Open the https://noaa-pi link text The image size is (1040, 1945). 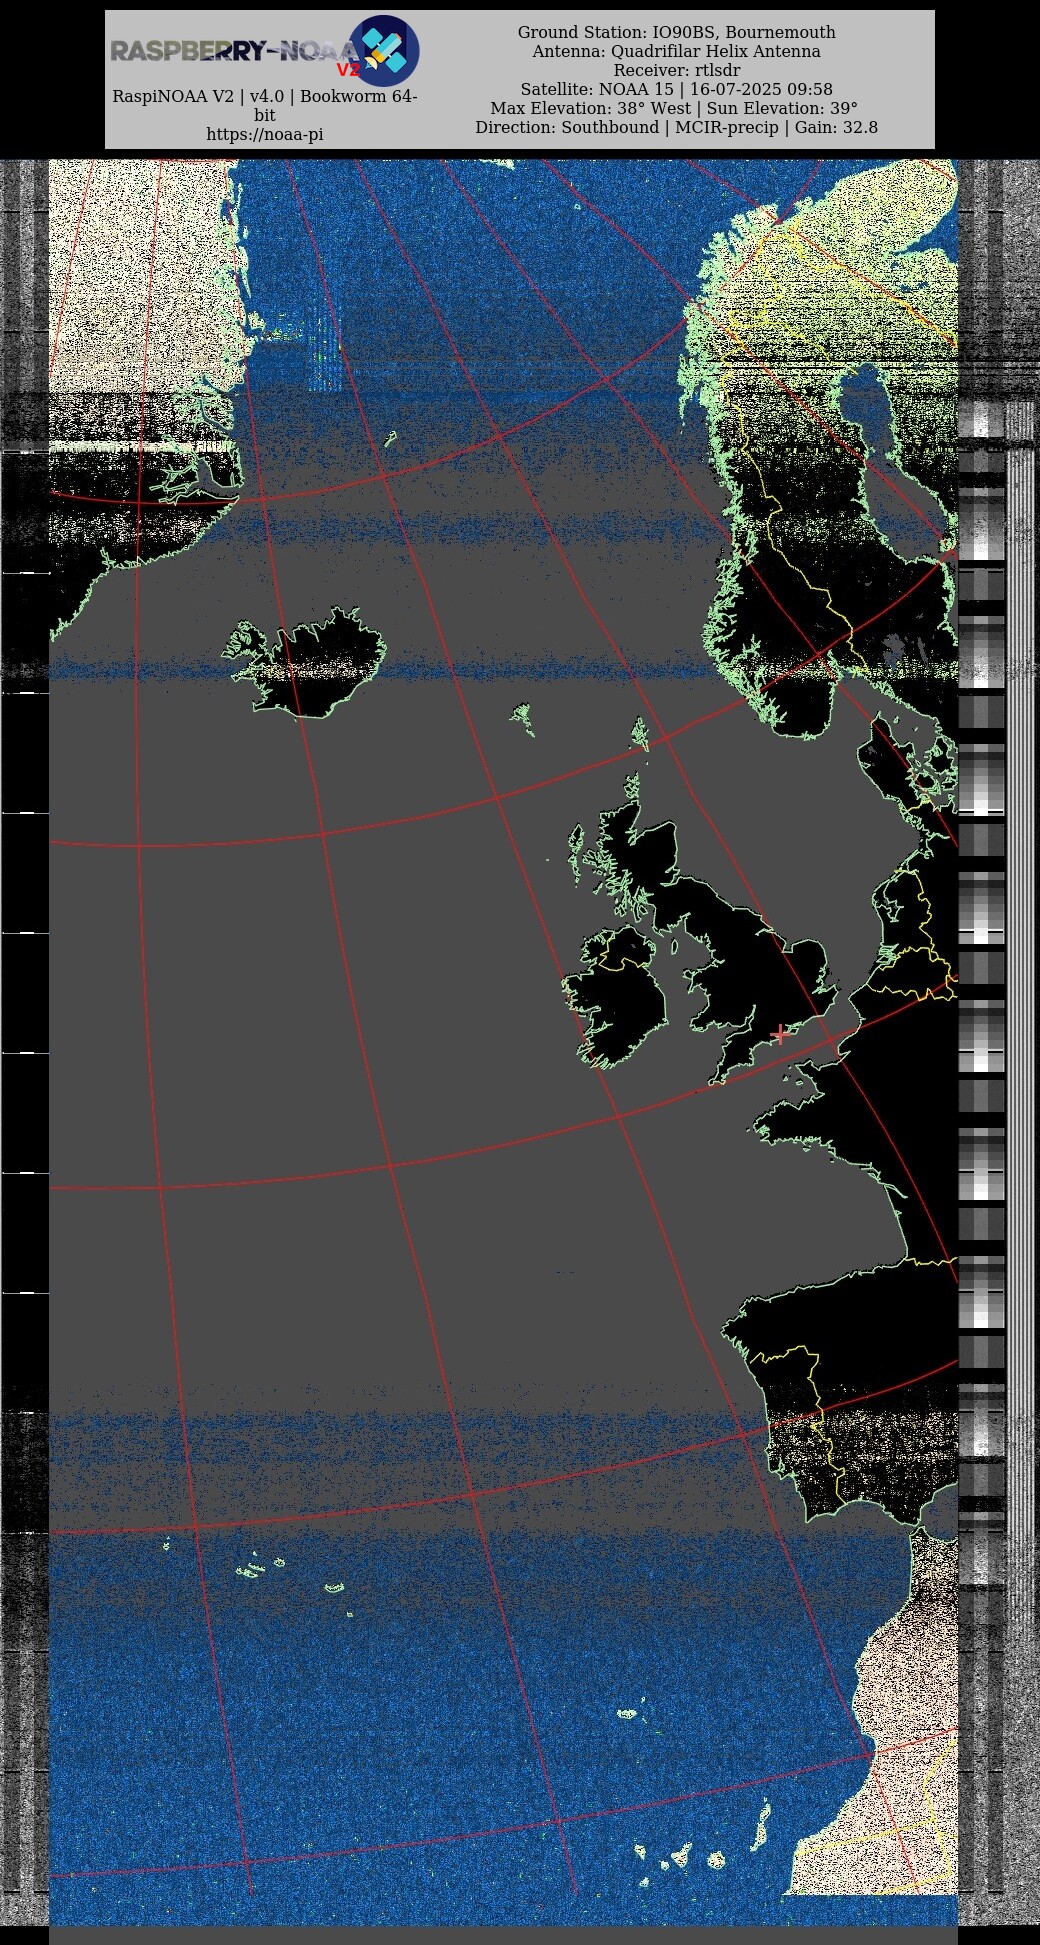pos(265,134)
